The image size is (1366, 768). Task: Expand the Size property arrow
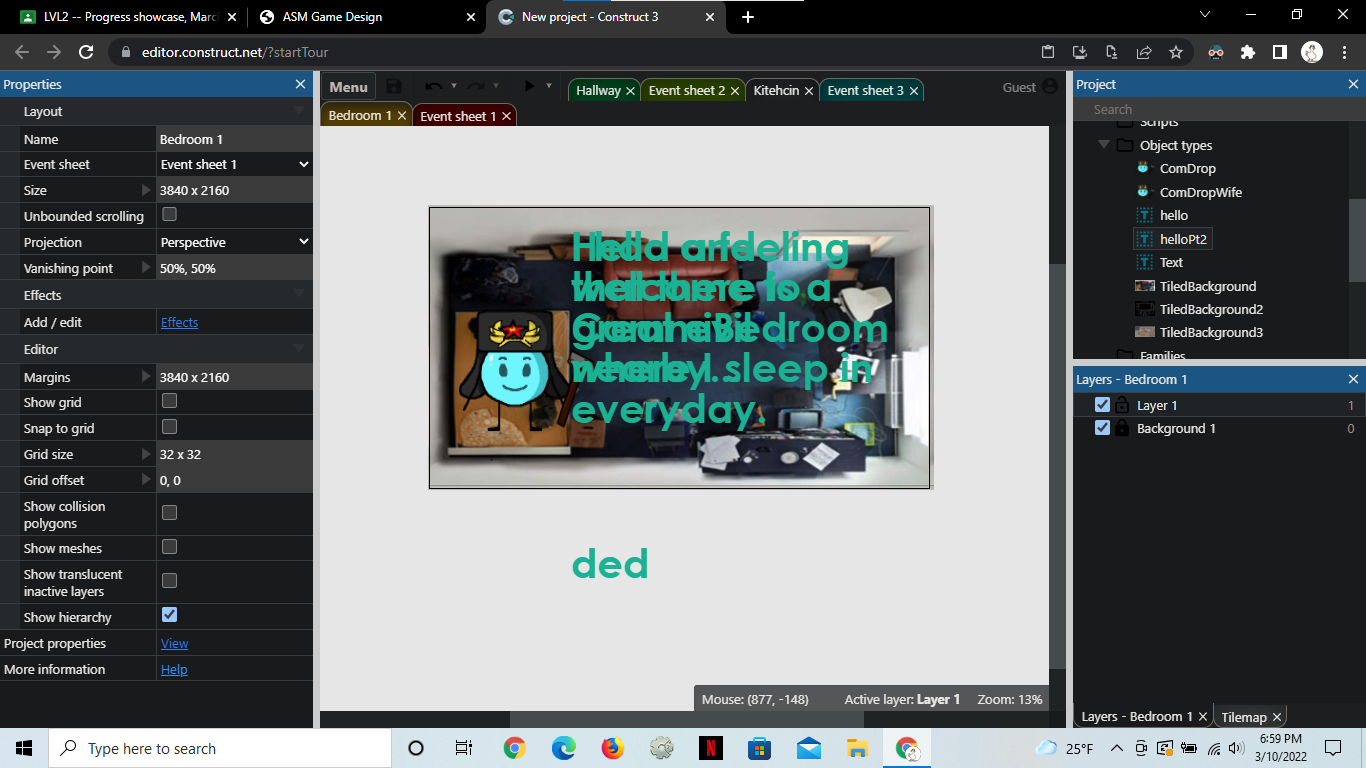pos(147,190)
